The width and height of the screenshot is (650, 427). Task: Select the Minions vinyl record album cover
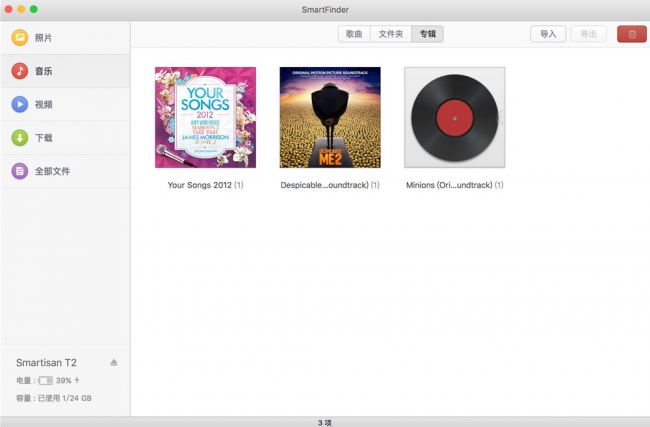tap(455, 117)
